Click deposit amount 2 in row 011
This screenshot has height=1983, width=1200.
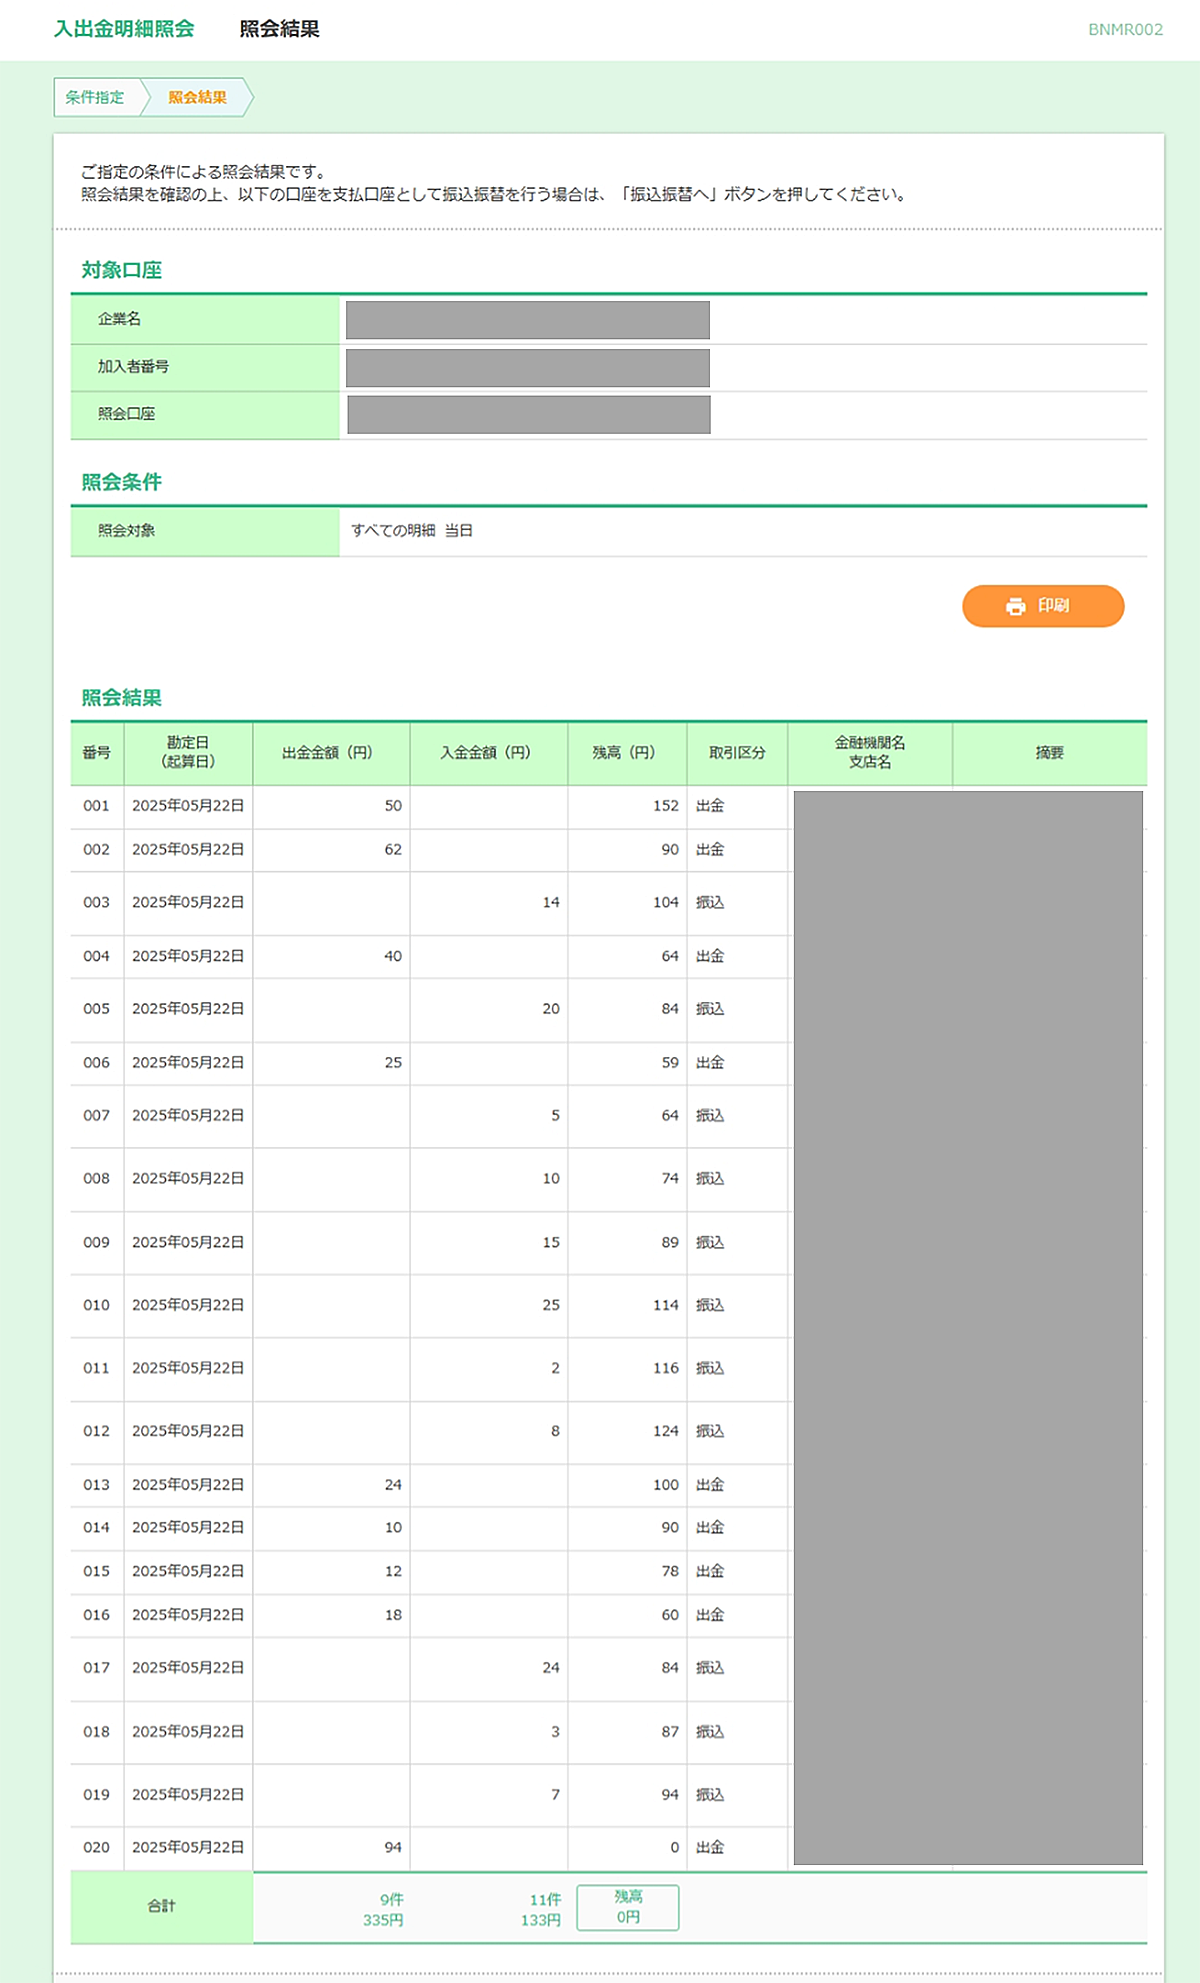pyautogui.click(x=555, y=1369)
